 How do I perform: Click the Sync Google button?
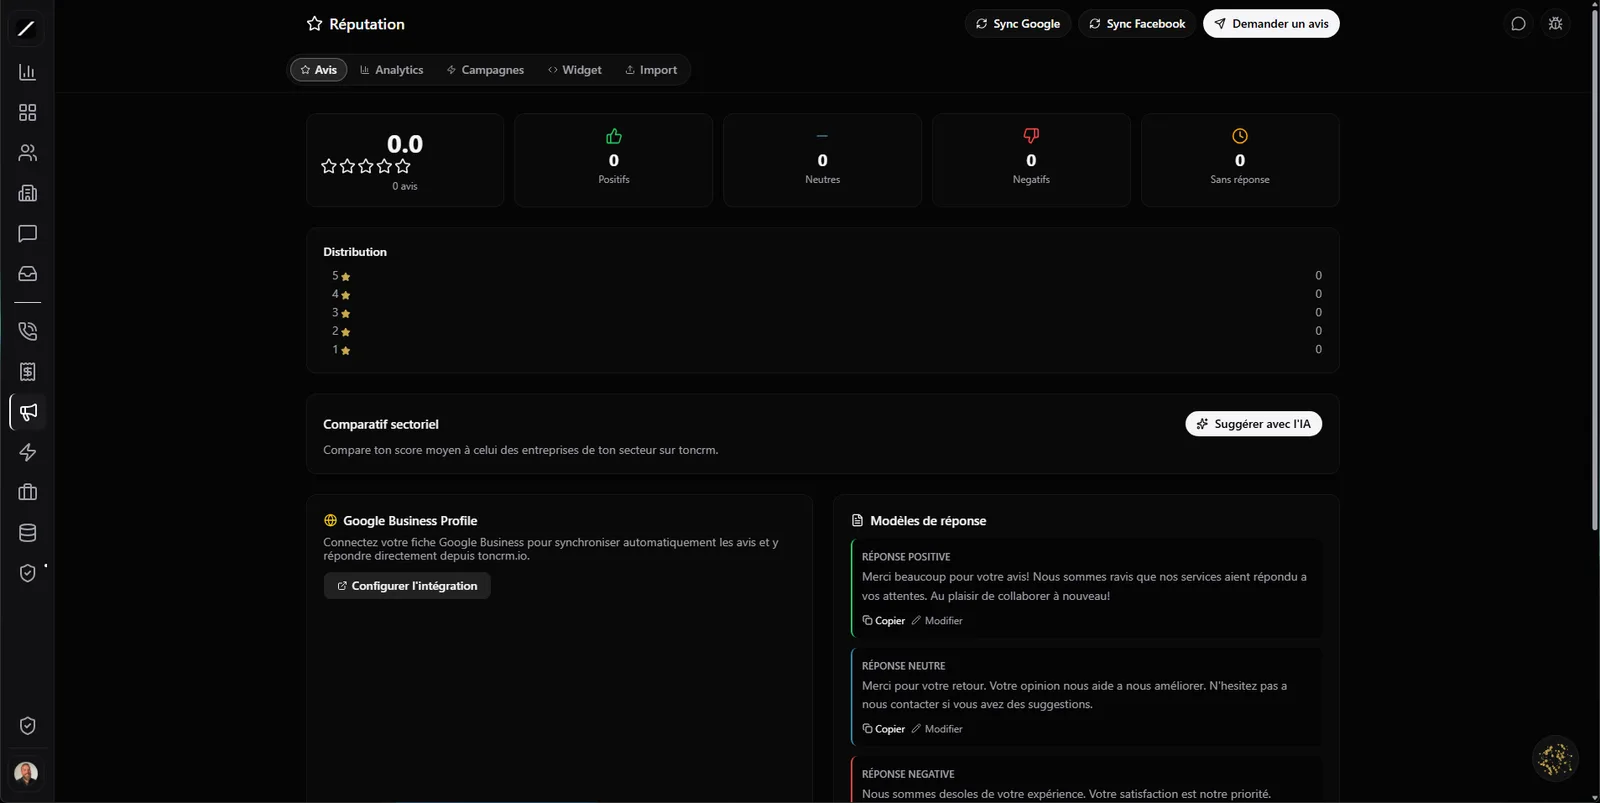tap(1018, 24)
